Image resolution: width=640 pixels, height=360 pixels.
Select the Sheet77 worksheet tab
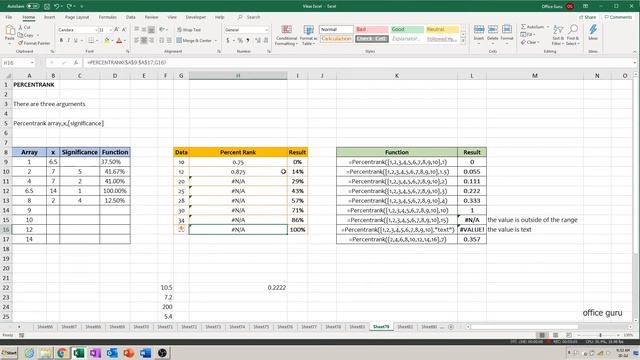coord(309,327)
